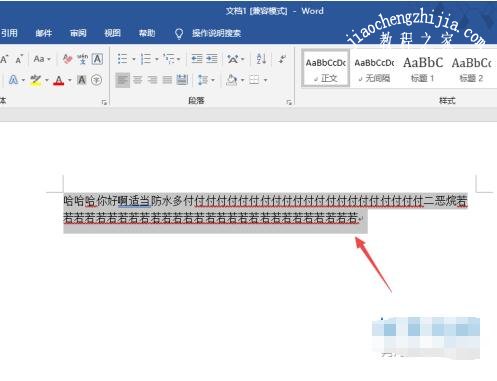Switch to the 视图 tab

pyautogui.click(x=112, y=33)
